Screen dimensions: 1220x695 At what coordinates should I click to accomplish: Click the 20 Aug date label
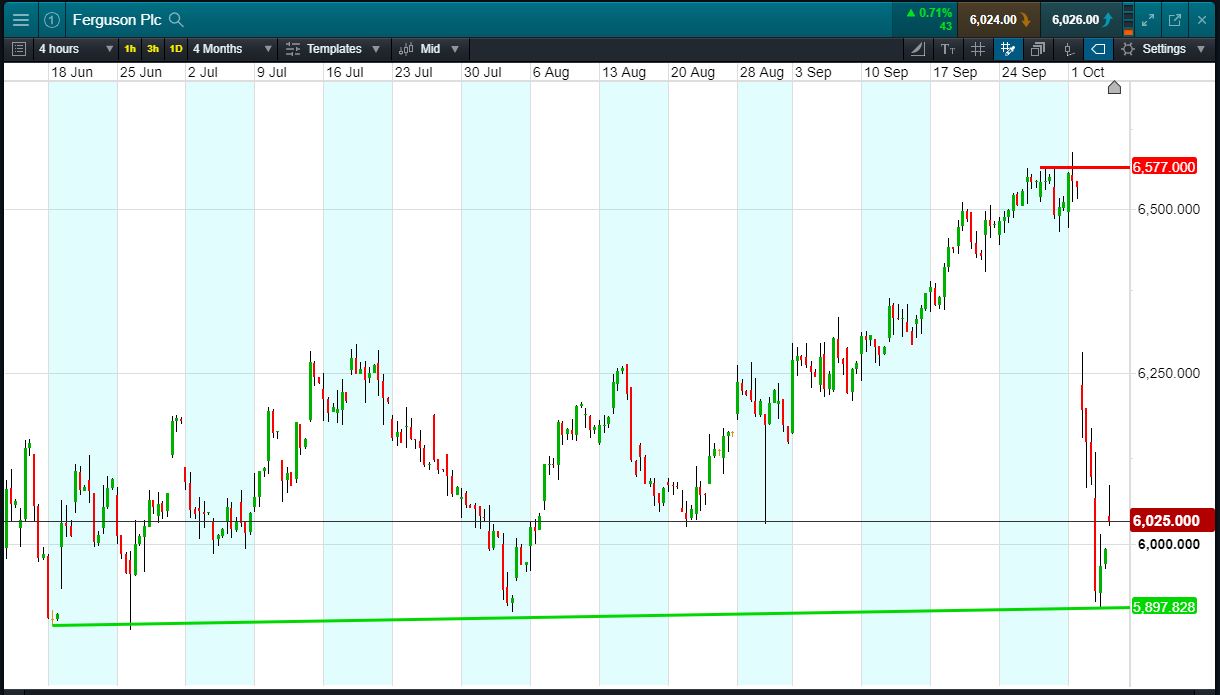pyautogui.click(x=693, y=72)
